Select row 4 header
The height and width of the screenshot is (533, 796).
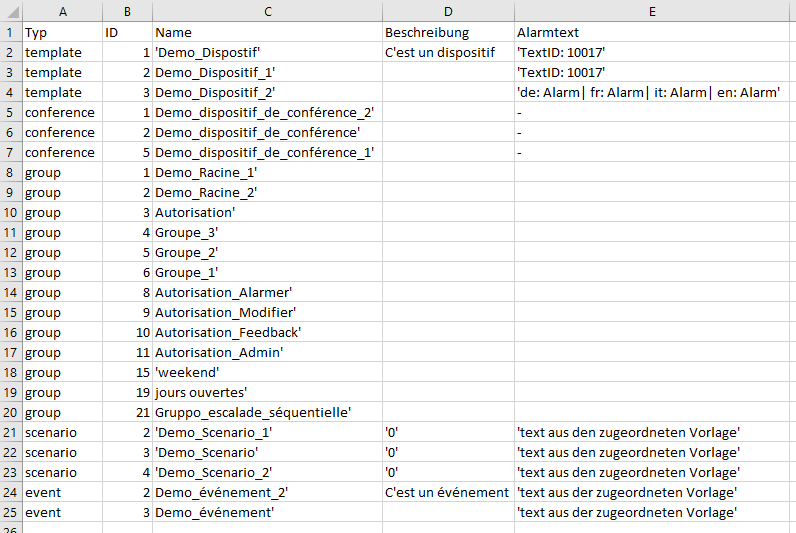pyautogui.click(x=11, y=92)
